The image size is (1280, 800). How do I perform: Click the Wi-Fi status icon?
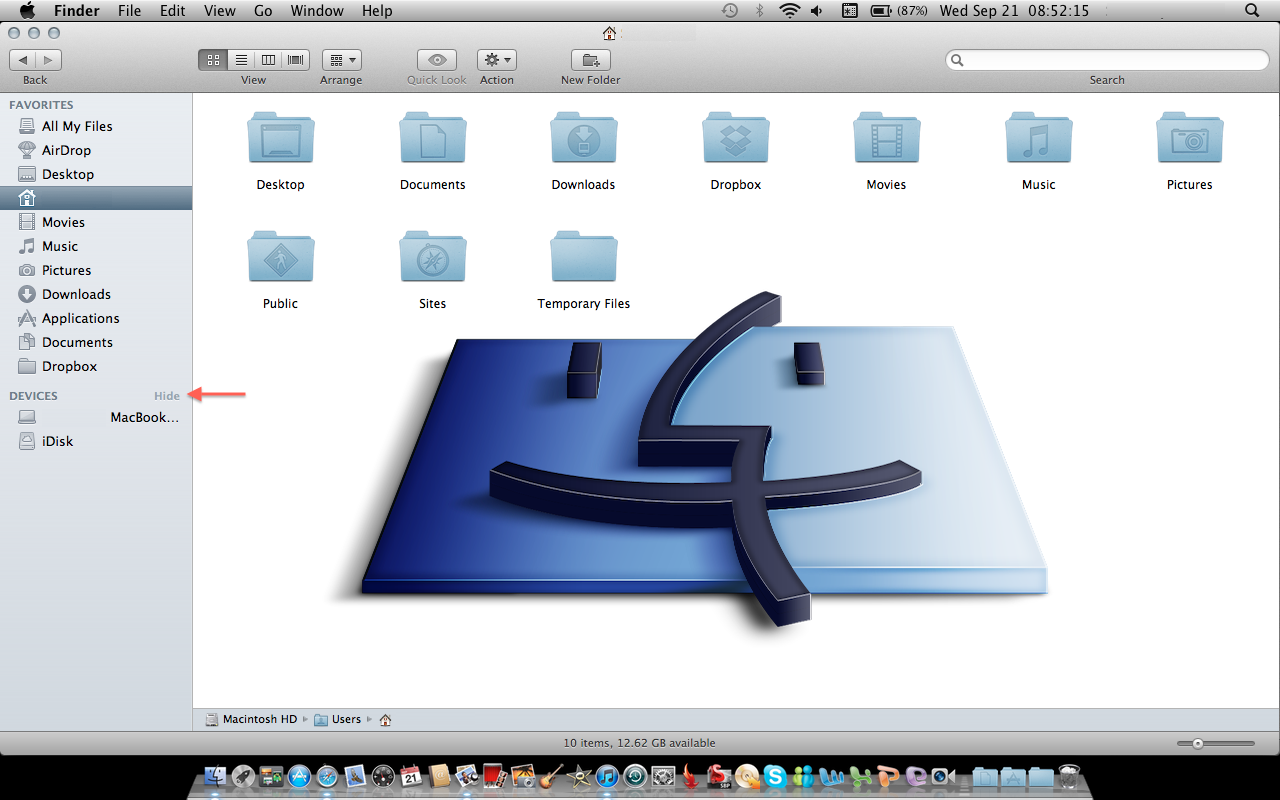(790, 11)
